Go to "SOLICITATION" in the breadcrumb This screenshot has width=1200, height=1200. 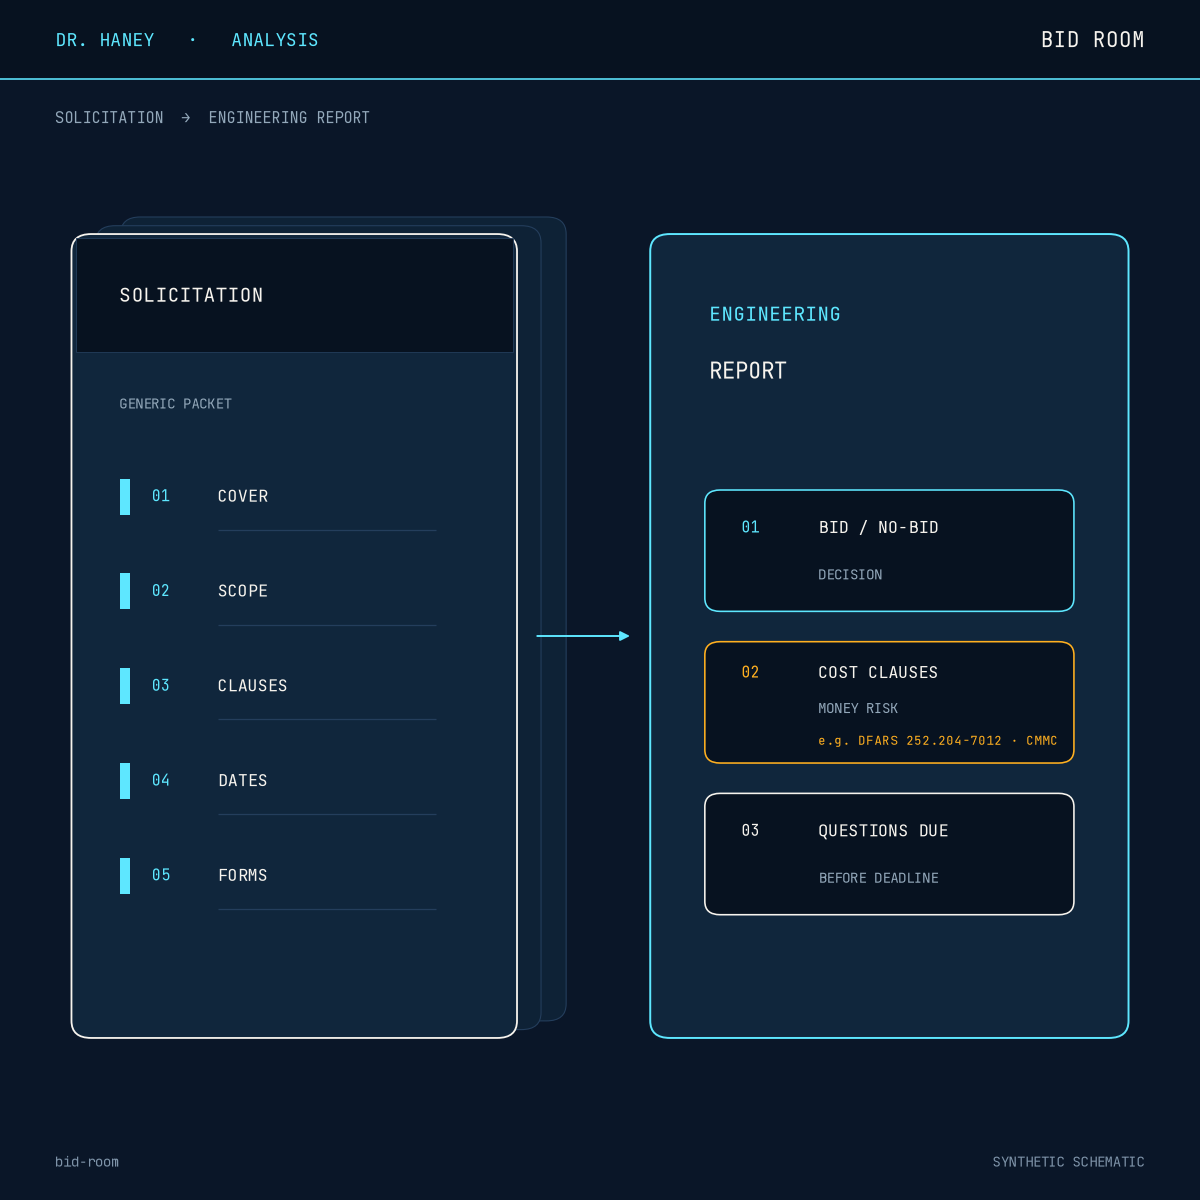pos(109,118)
